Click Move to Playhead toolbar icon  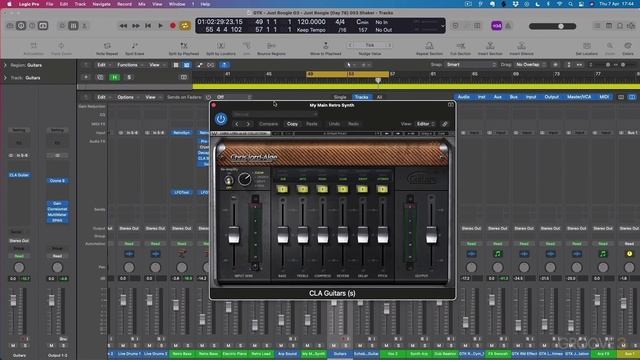(325, 48)
